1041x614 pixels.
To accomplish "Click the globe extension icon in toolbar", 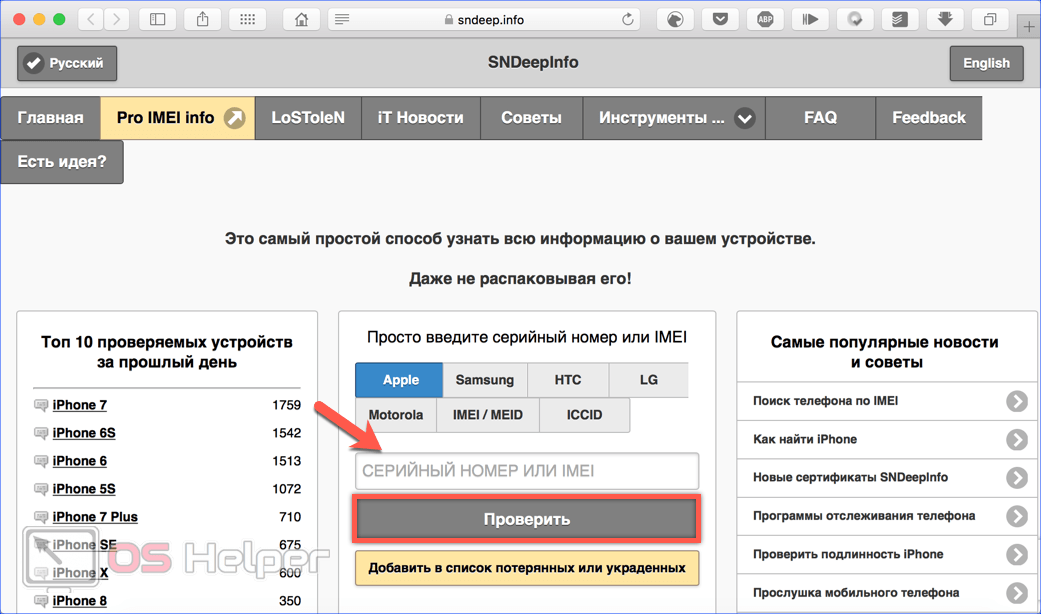I will point(675,19).
